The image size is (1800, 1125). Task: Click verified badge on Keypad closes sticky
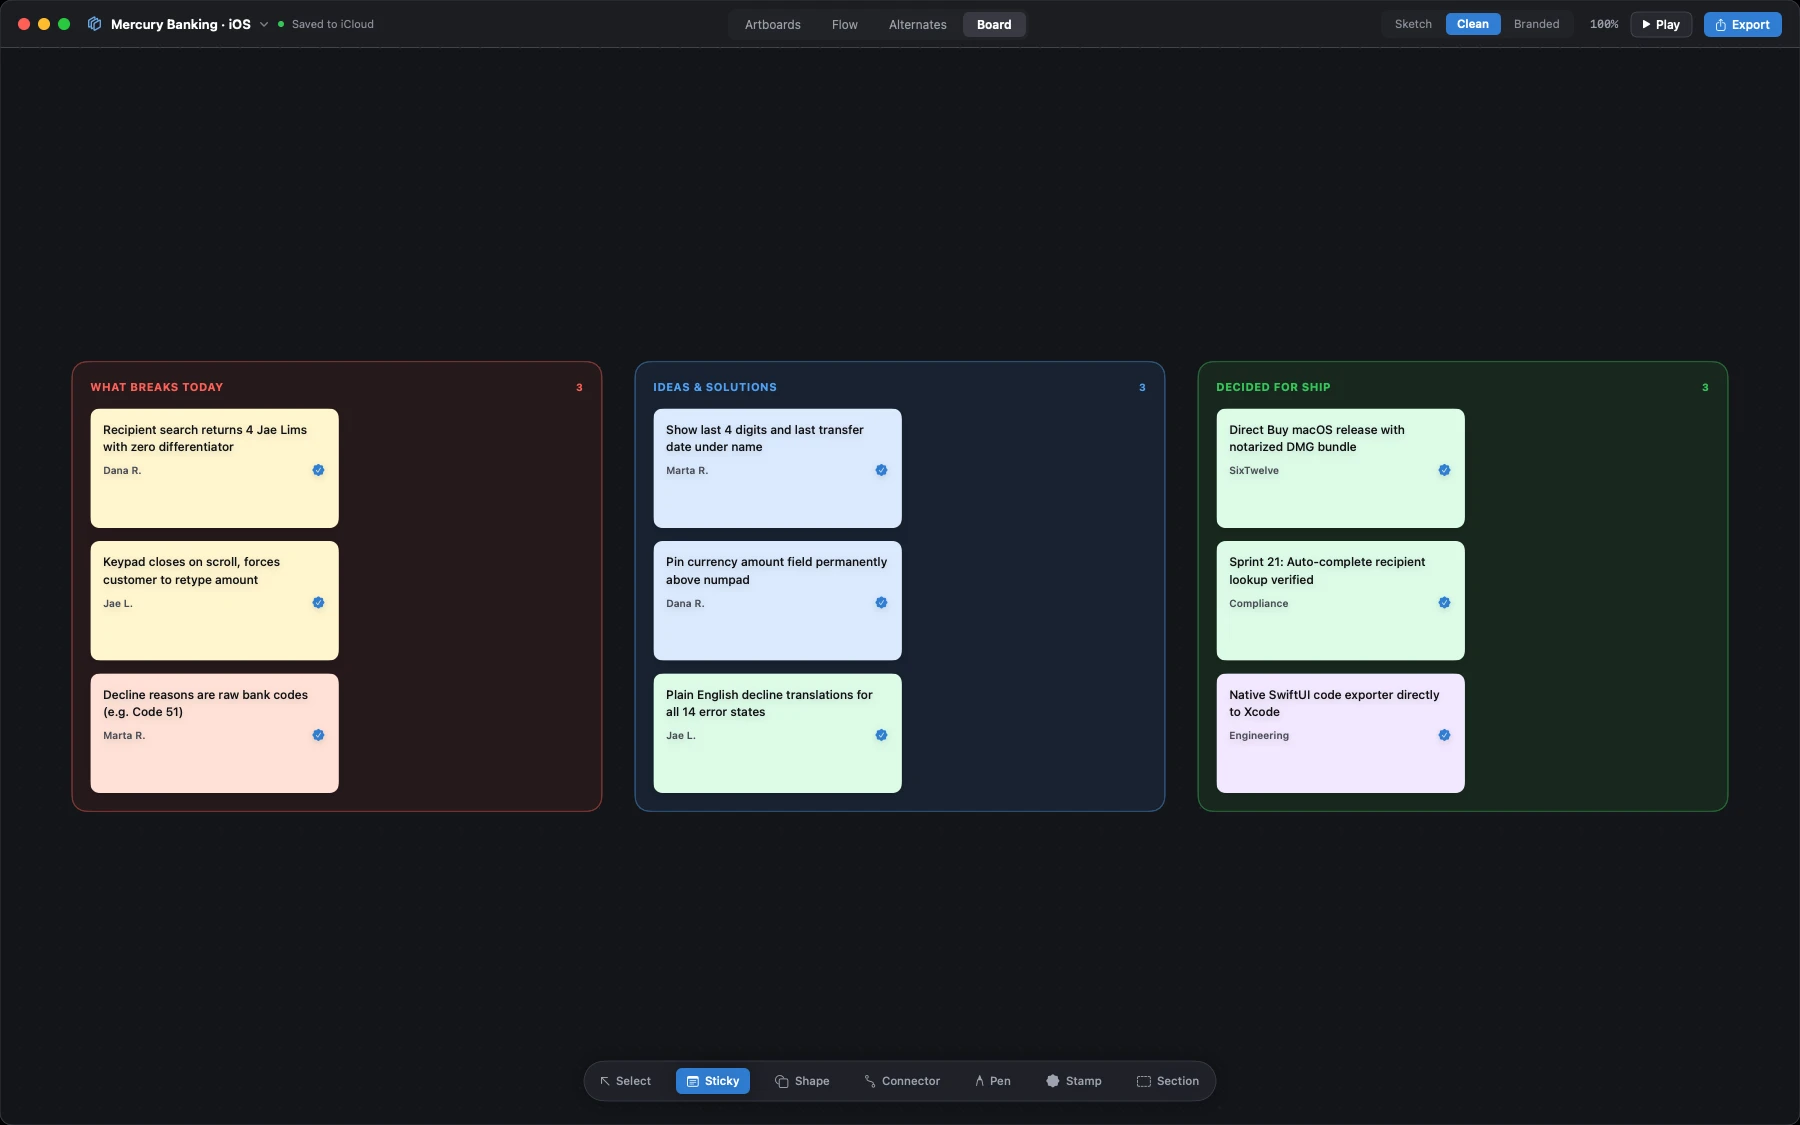[x=318, y=603]
